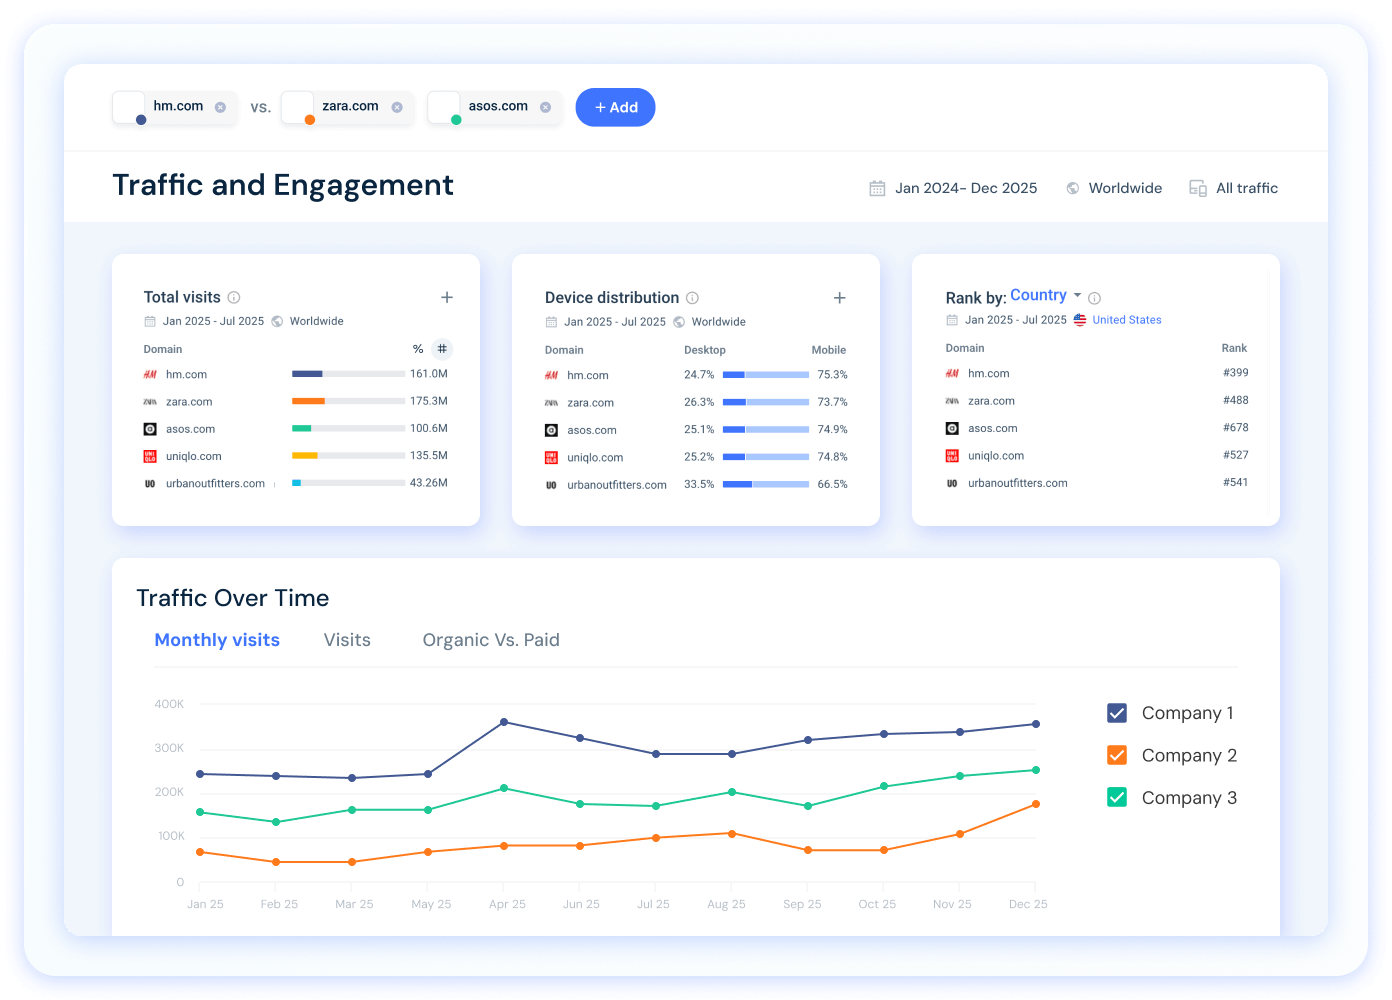This screenshot has width=1392, height=1000.
Task: Click the + Add button to compare another domain
Action: click(615, 107)
